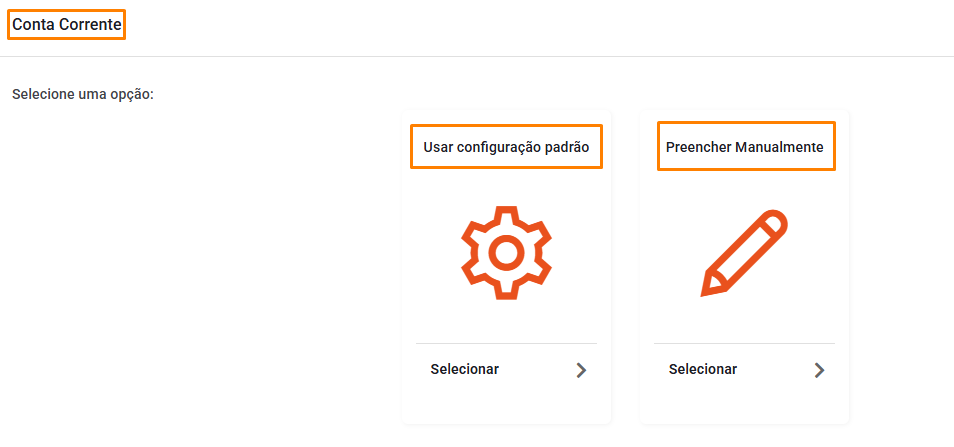The image size is (954, 447).
Task: Click a tooth of the gear icon
Action: point(506,215)
